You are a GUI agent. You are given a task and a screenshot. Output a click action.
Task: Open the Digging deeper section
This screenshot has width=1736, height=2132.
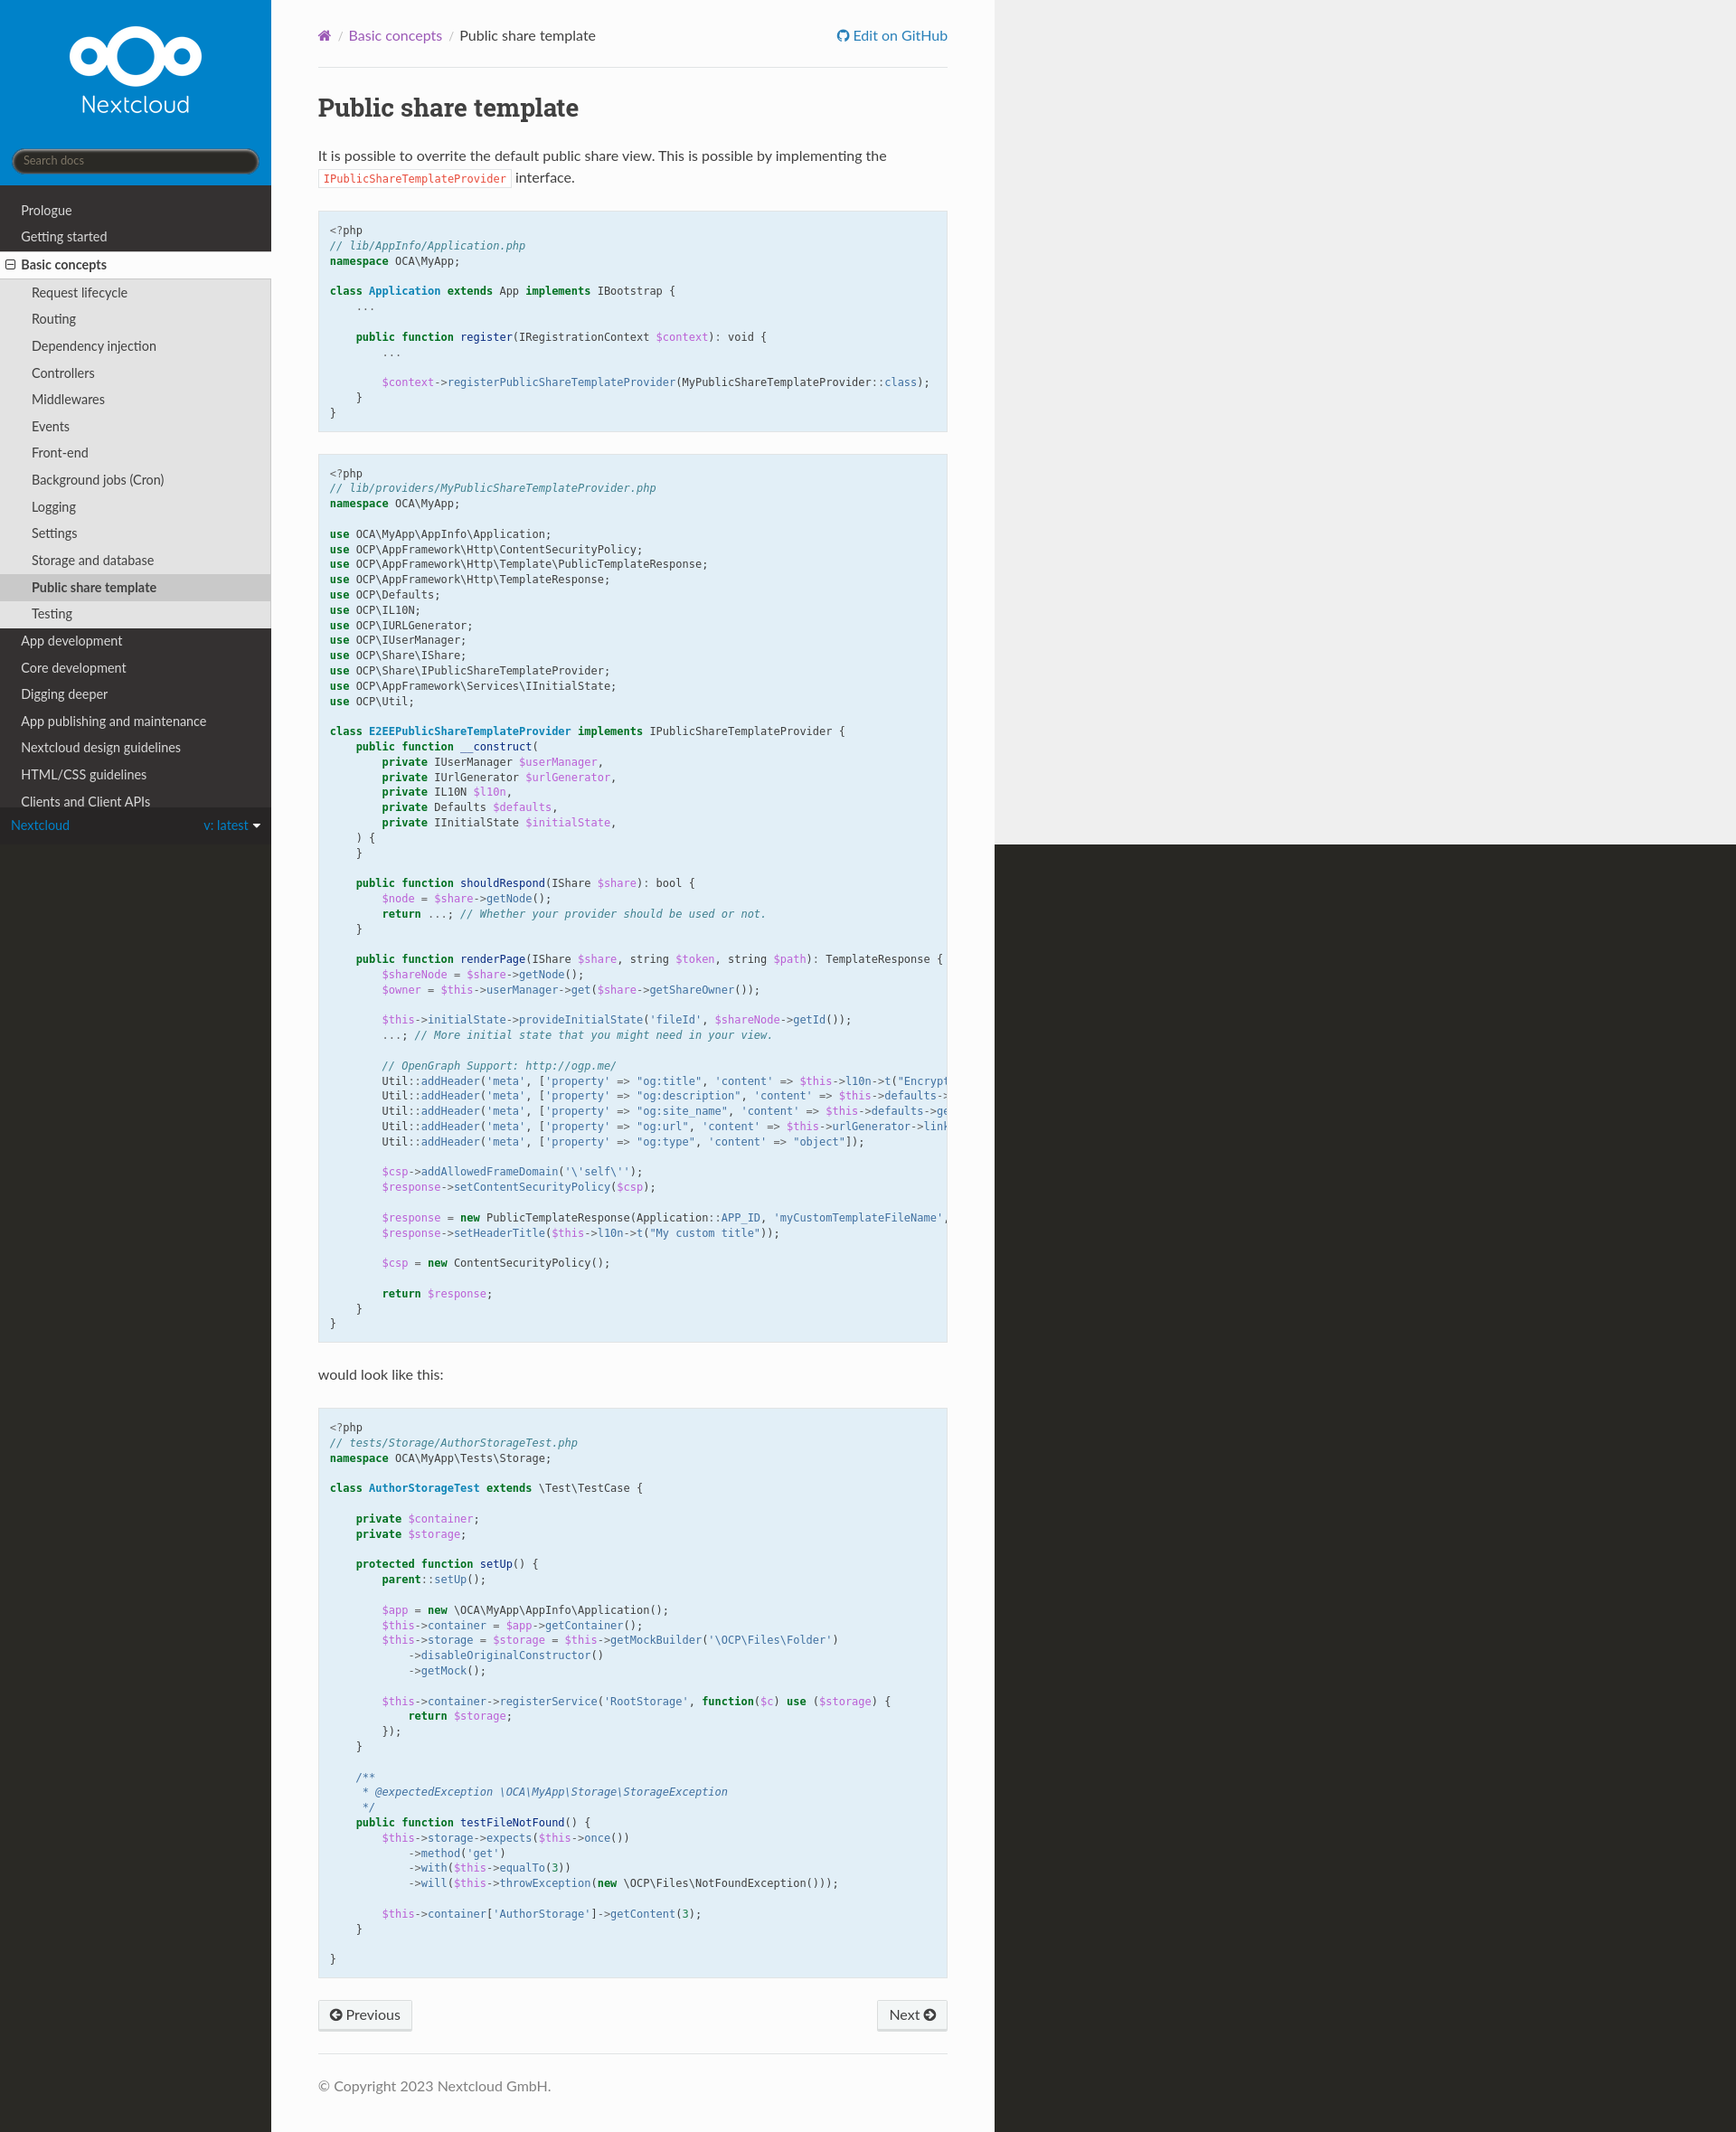tap(64, 694)
